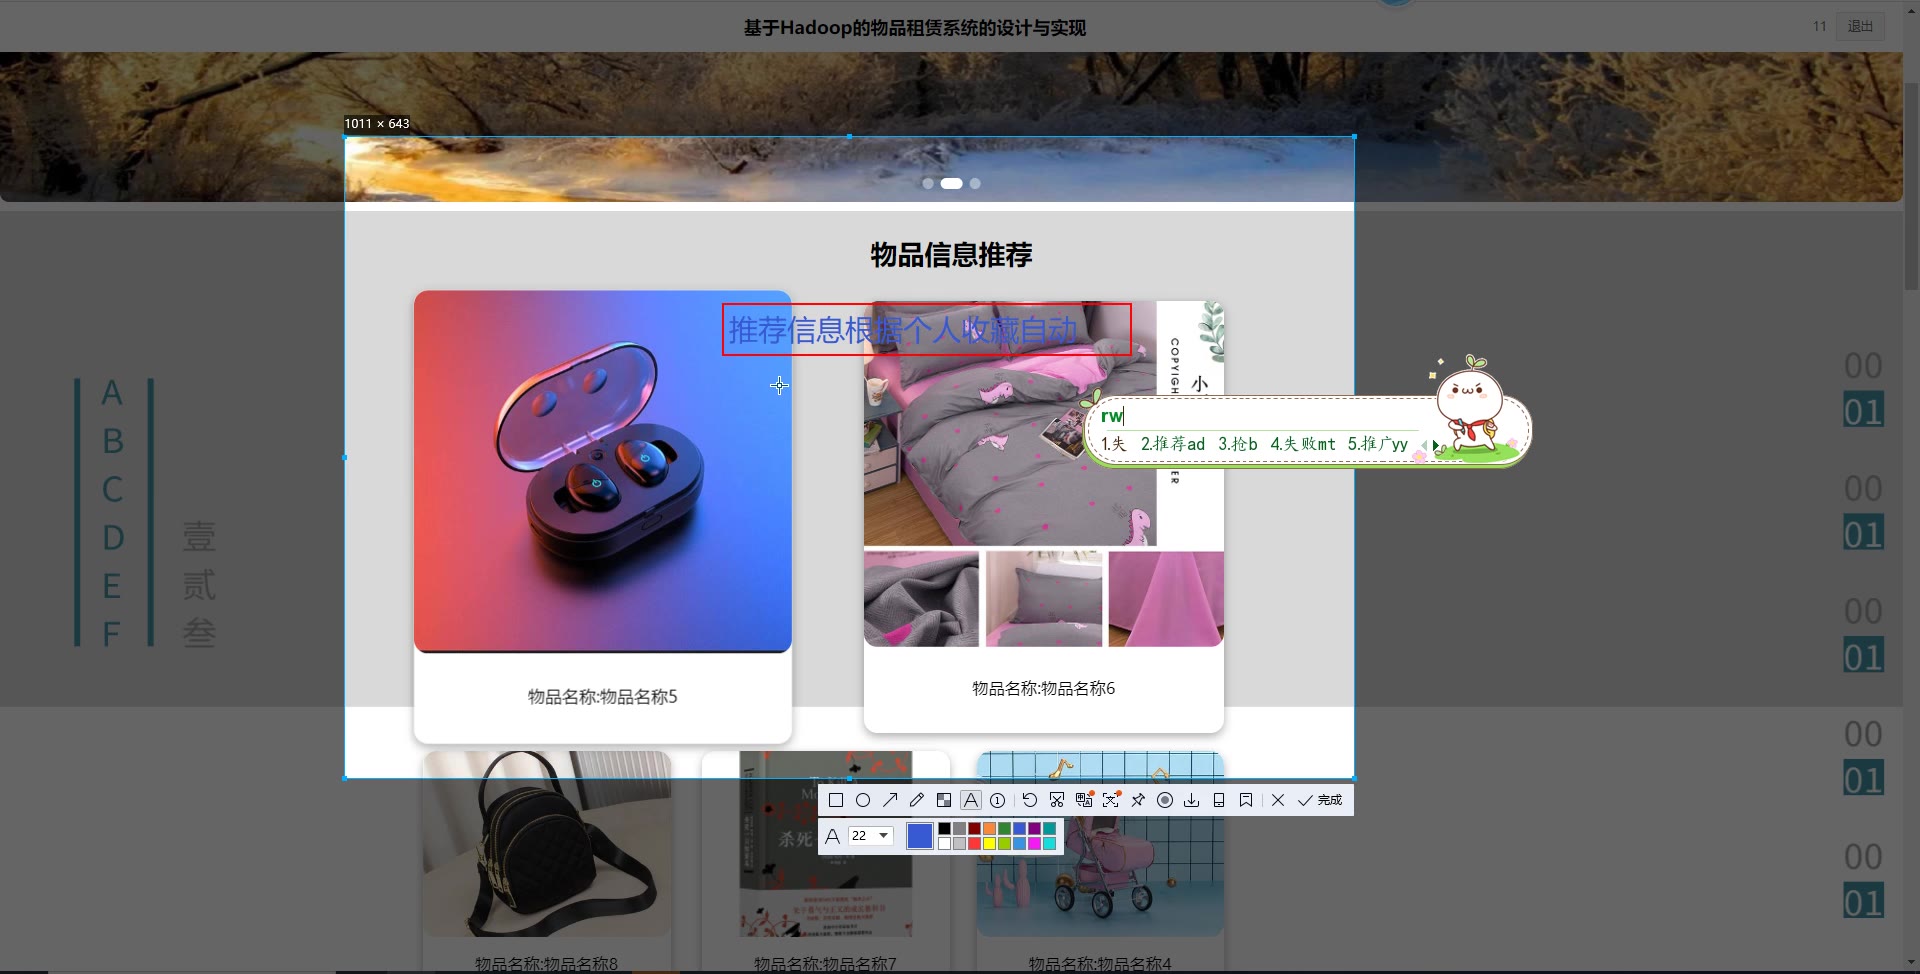Select the mosaic blur tool

point(944,800)
